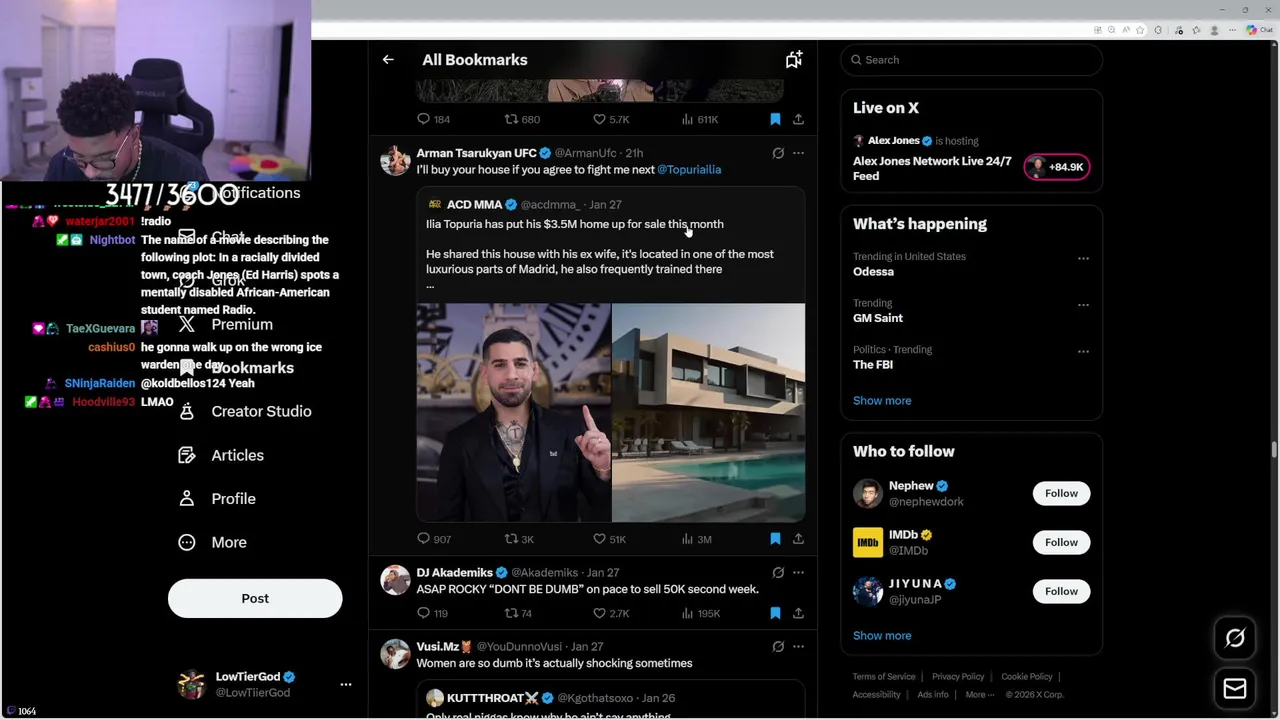Image resolution: width=1280 pixels, height=720 pixels.
Task: Open Ilia Topuria portrait image
Action: [x=513, y=413]
